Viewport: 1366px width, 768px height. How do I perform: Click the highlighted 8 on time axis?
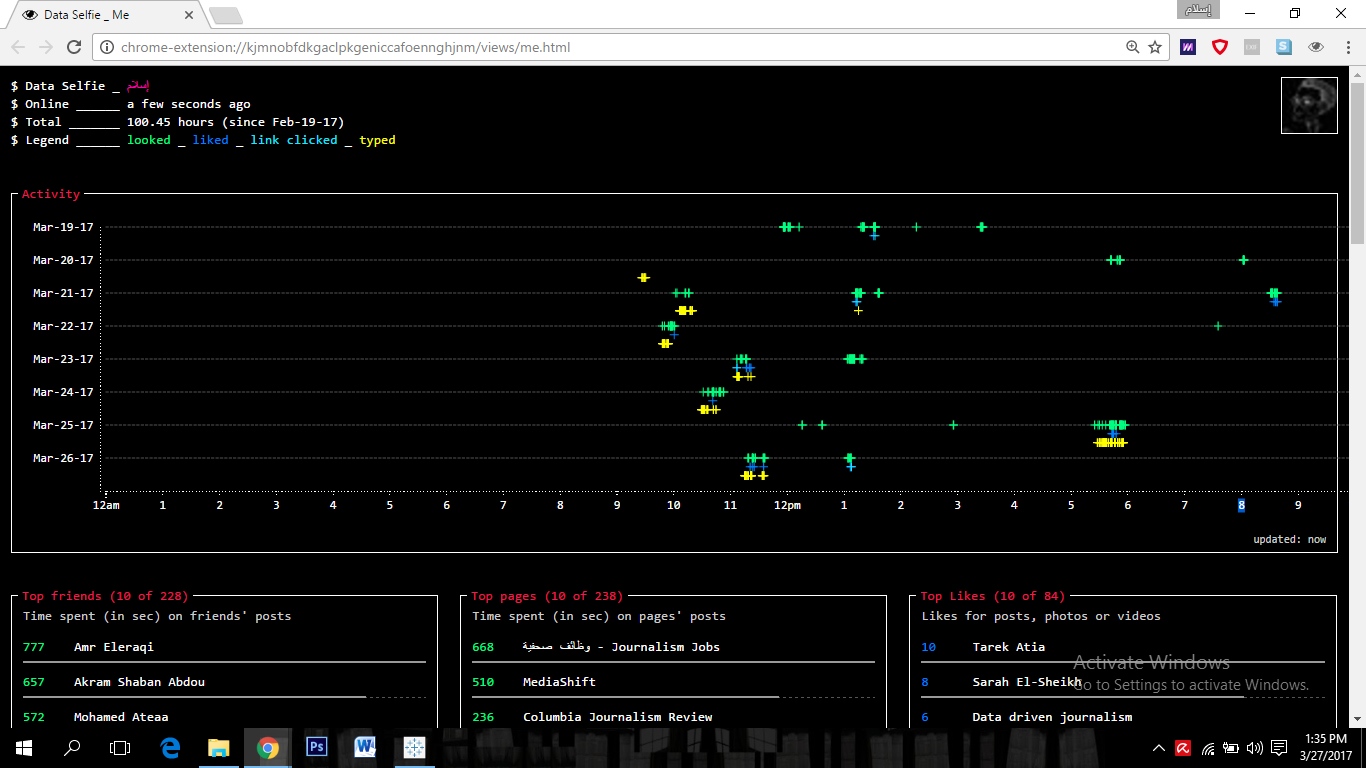(x=1242, y=505)
